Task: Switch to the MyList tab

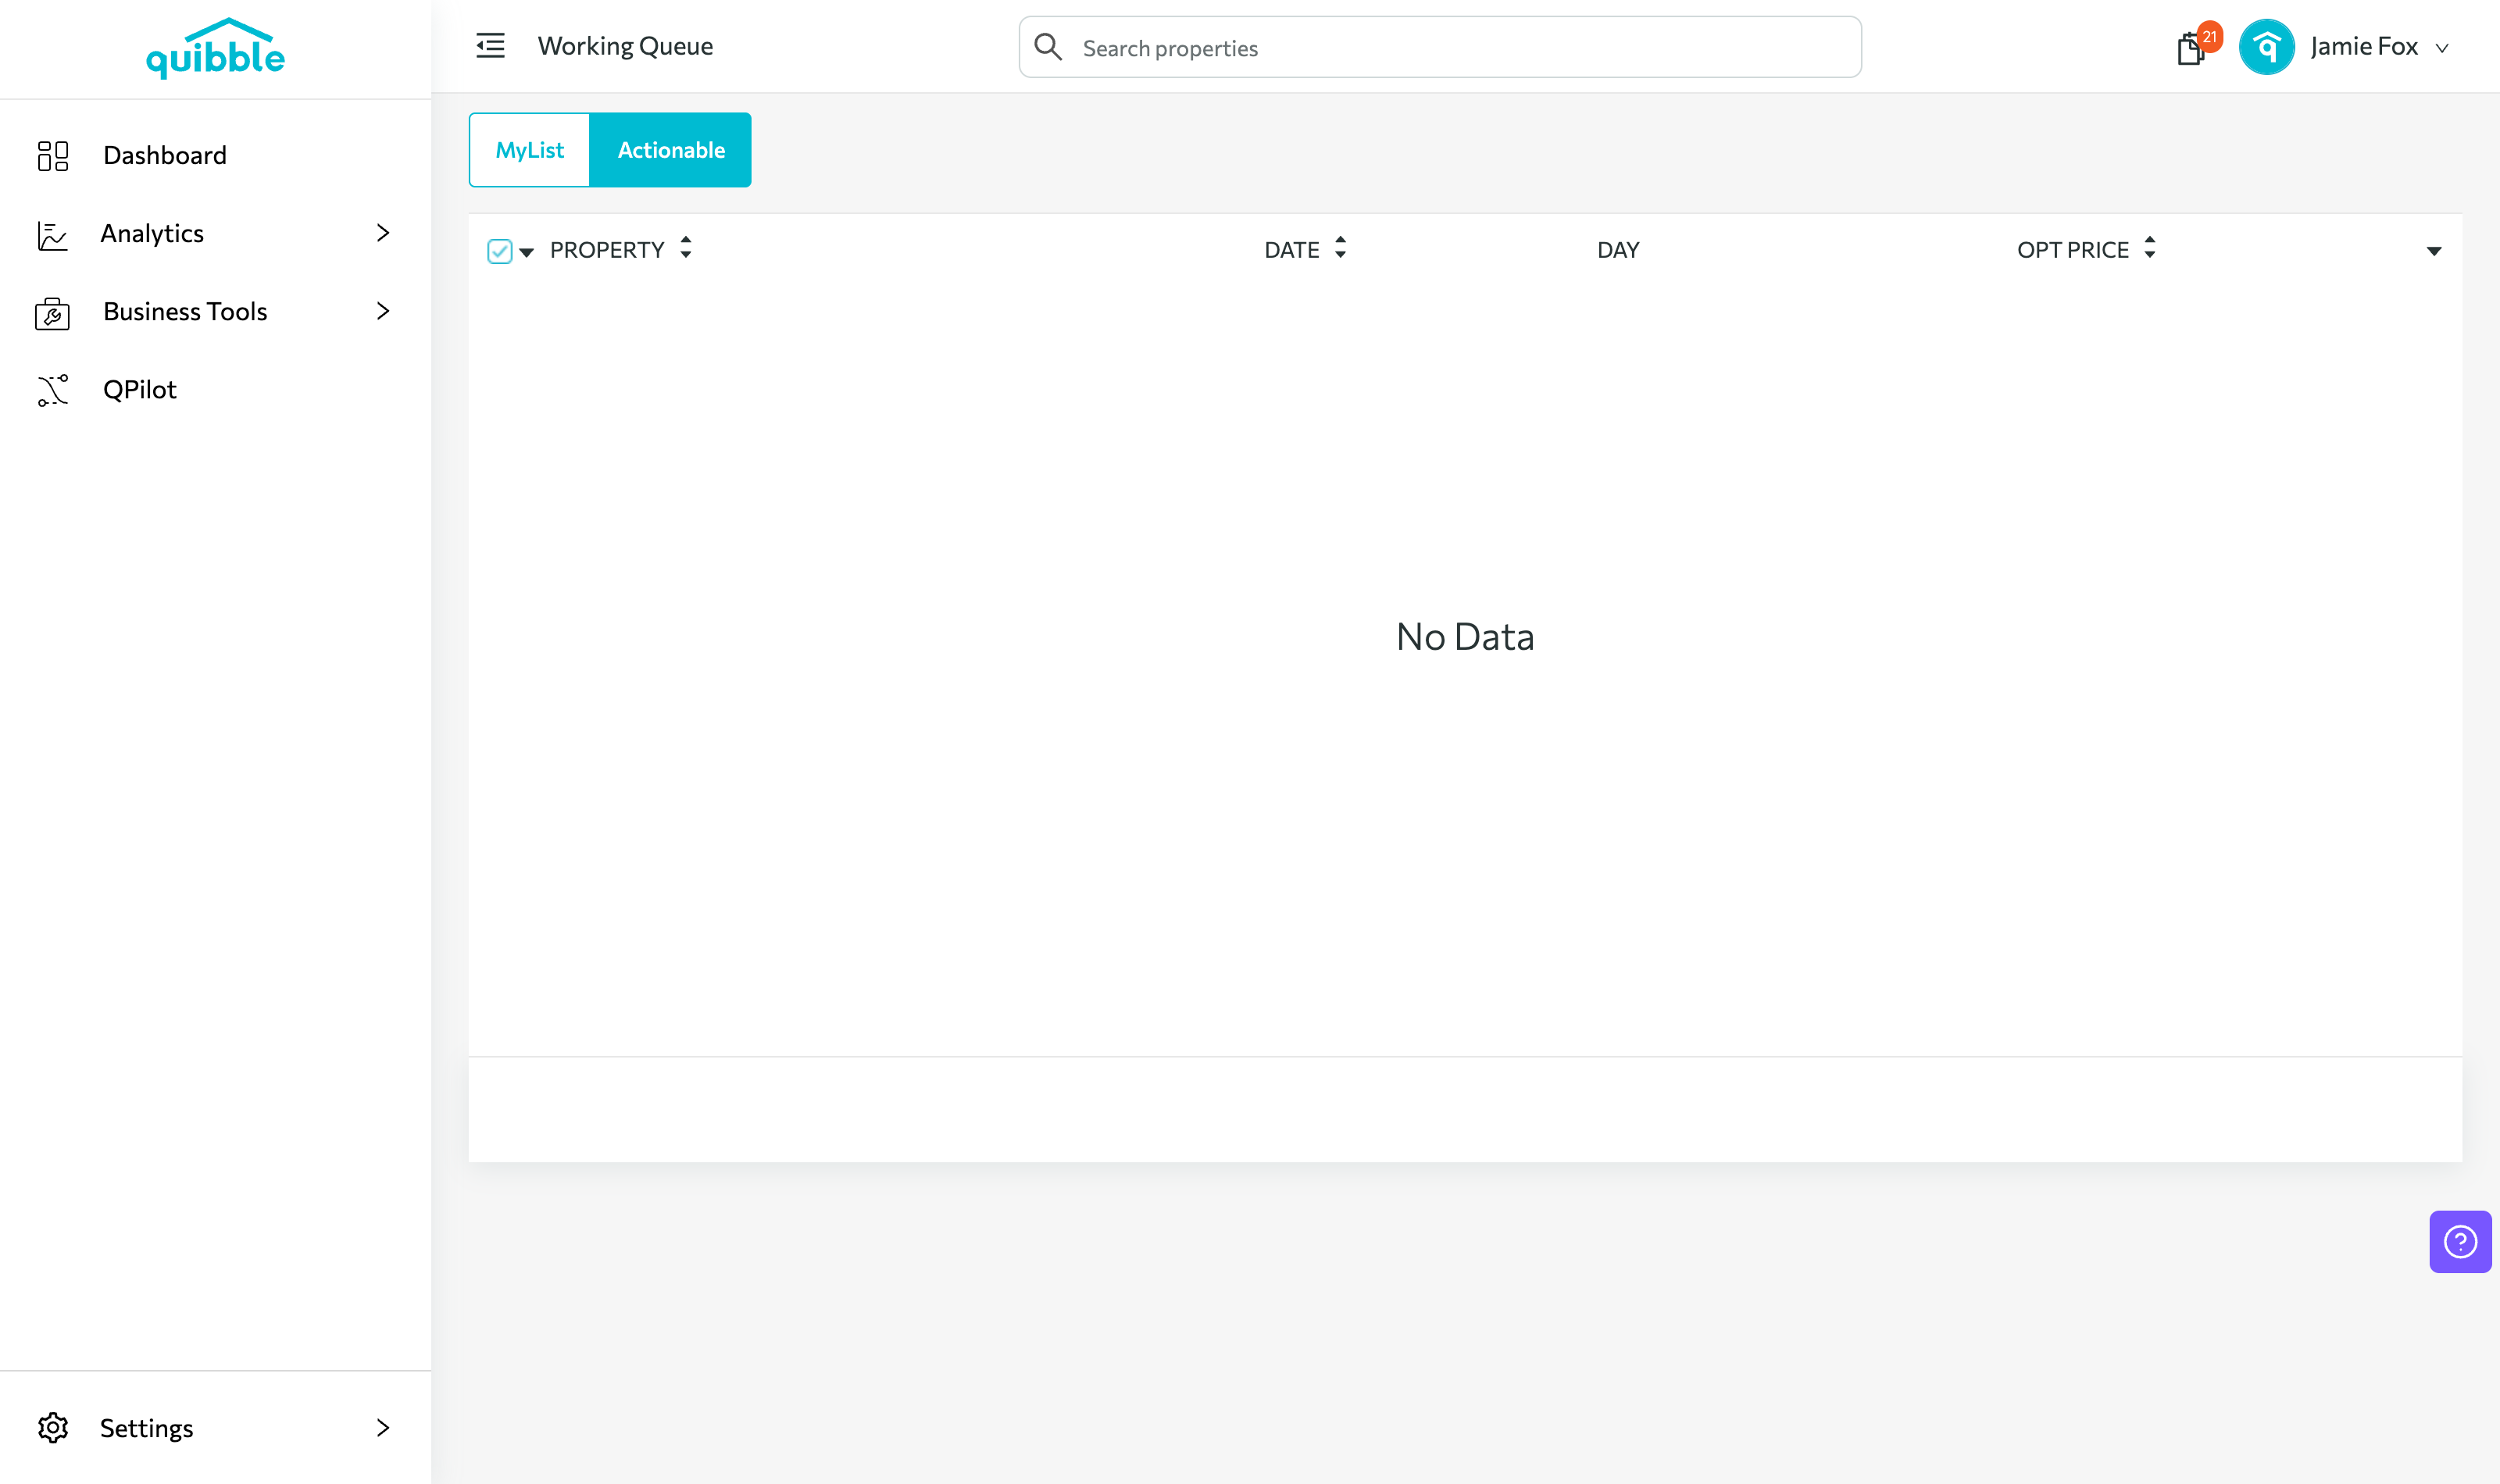Action: [x=529, y=150]
